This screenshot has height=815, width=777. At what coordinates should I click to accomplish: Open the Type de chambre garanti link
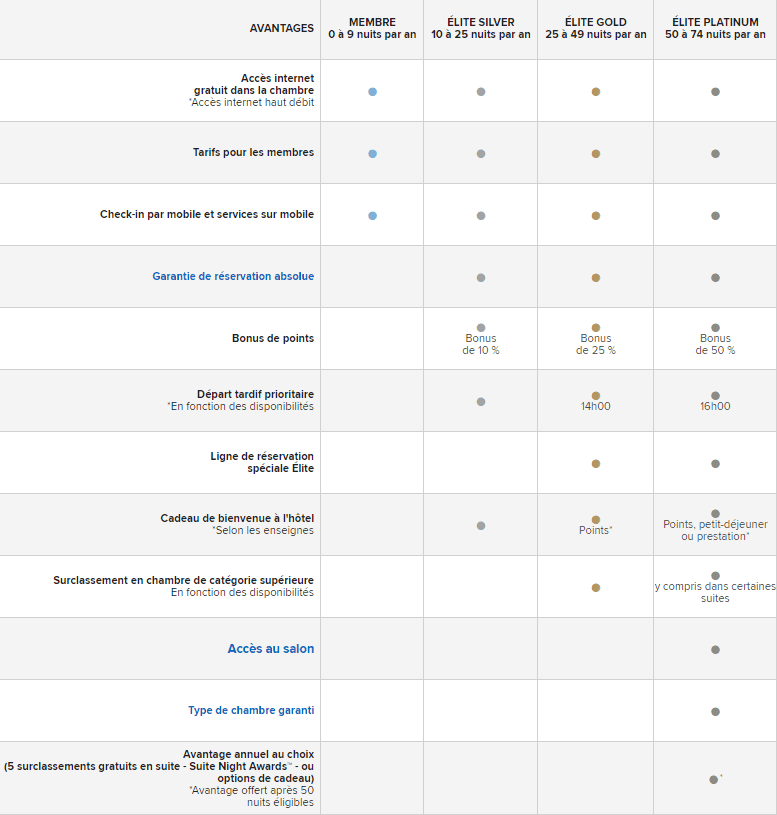click(251, 711)
